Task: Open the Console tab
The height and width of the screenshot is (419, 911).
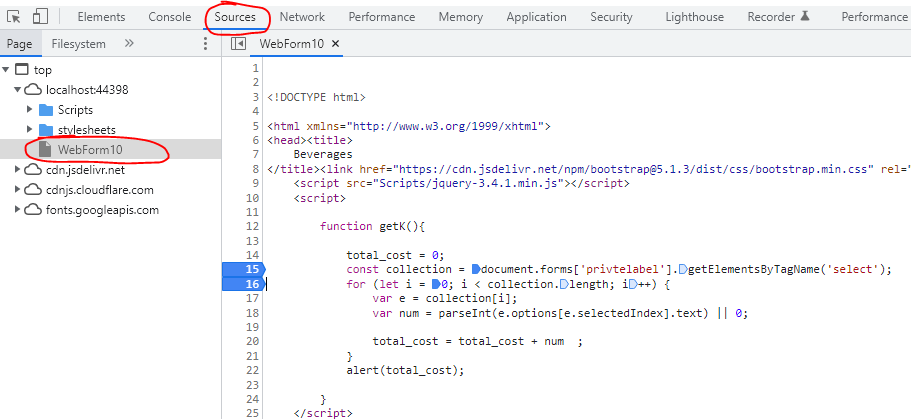Action: tap(170, 17)
